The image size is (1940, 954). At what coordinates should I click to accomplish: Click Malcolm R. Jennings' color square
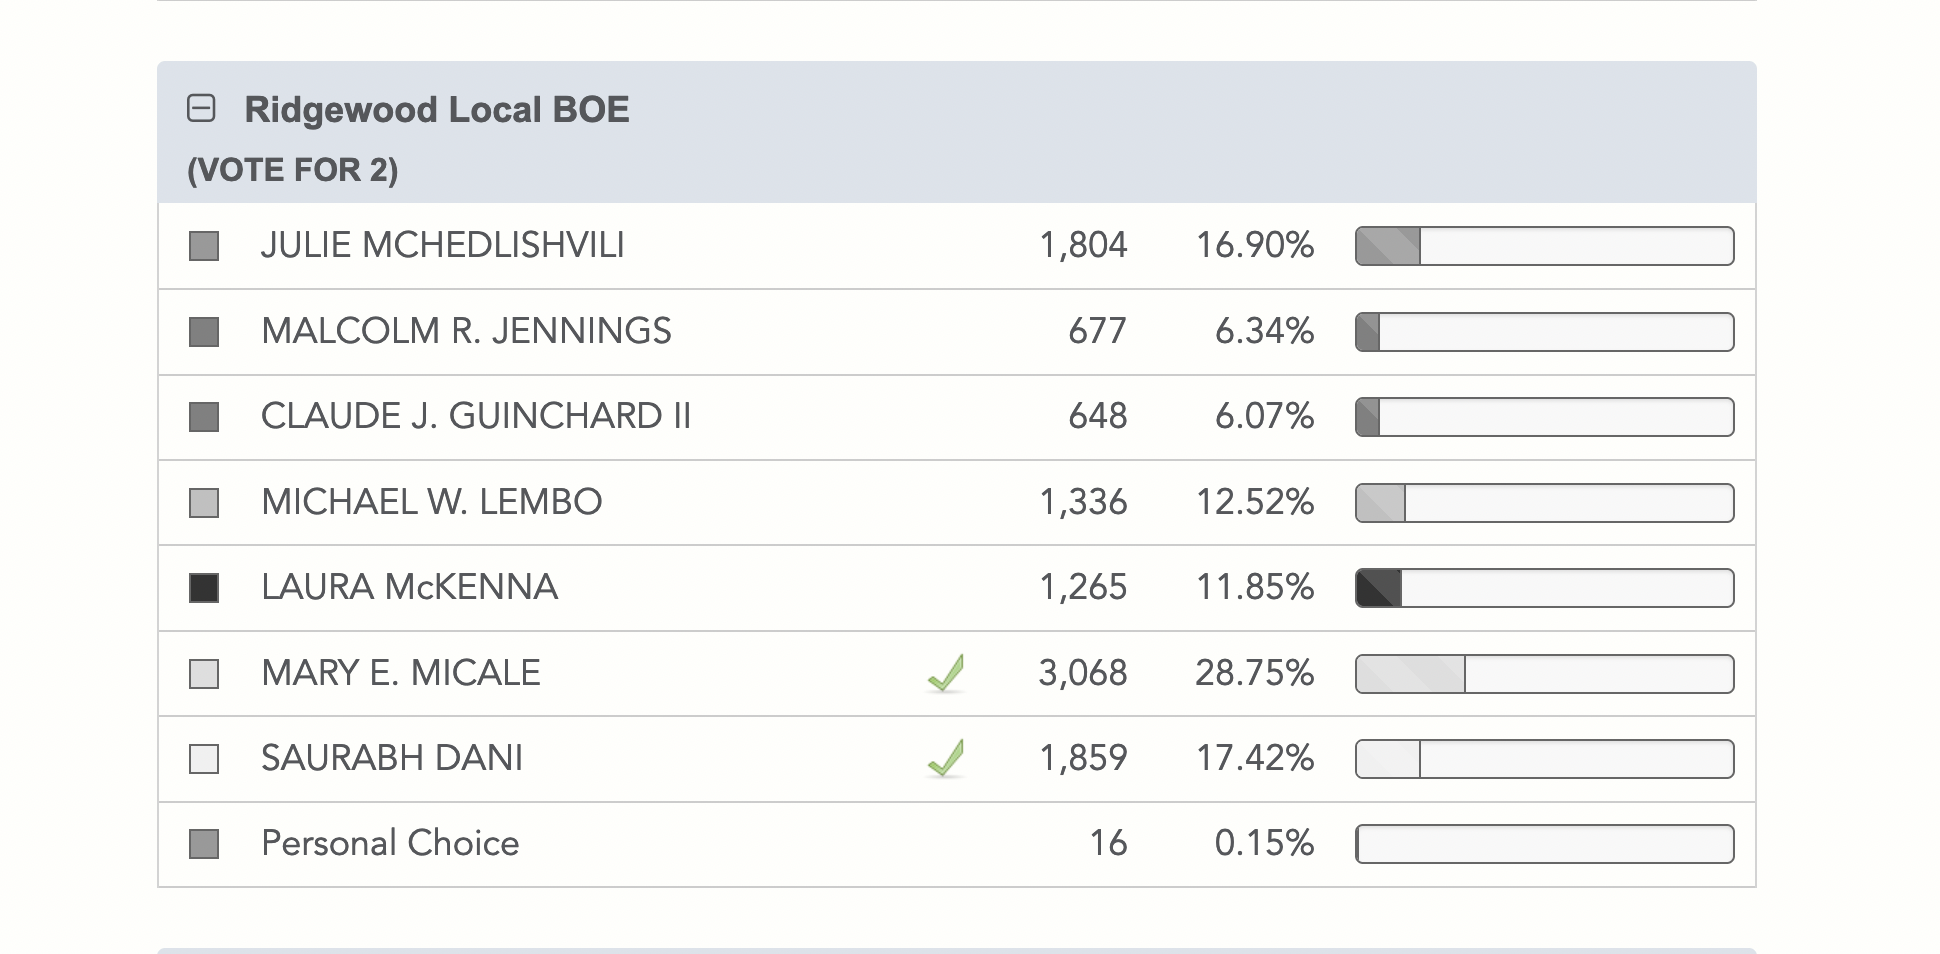coord(204,332)
